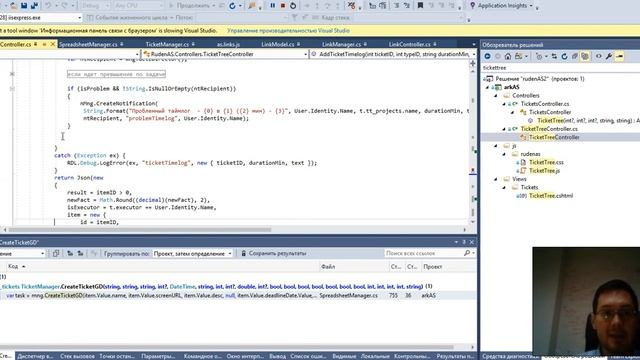Viewport: 640px width, 360px height.
Task: Sort by the Код column header
Action: (x=13, y=267)
